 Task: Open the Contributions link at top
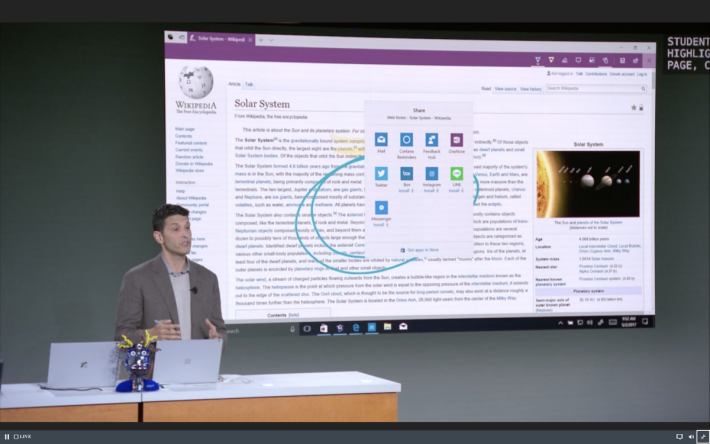point(596,74)
